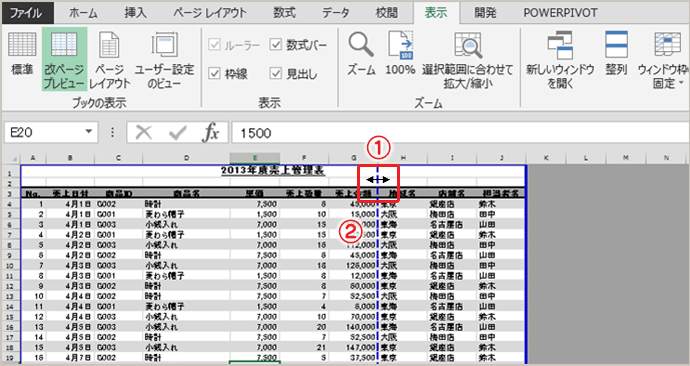Click the cell with 147,000
Screen dimensions: 690x366
[x=353, y=347]
